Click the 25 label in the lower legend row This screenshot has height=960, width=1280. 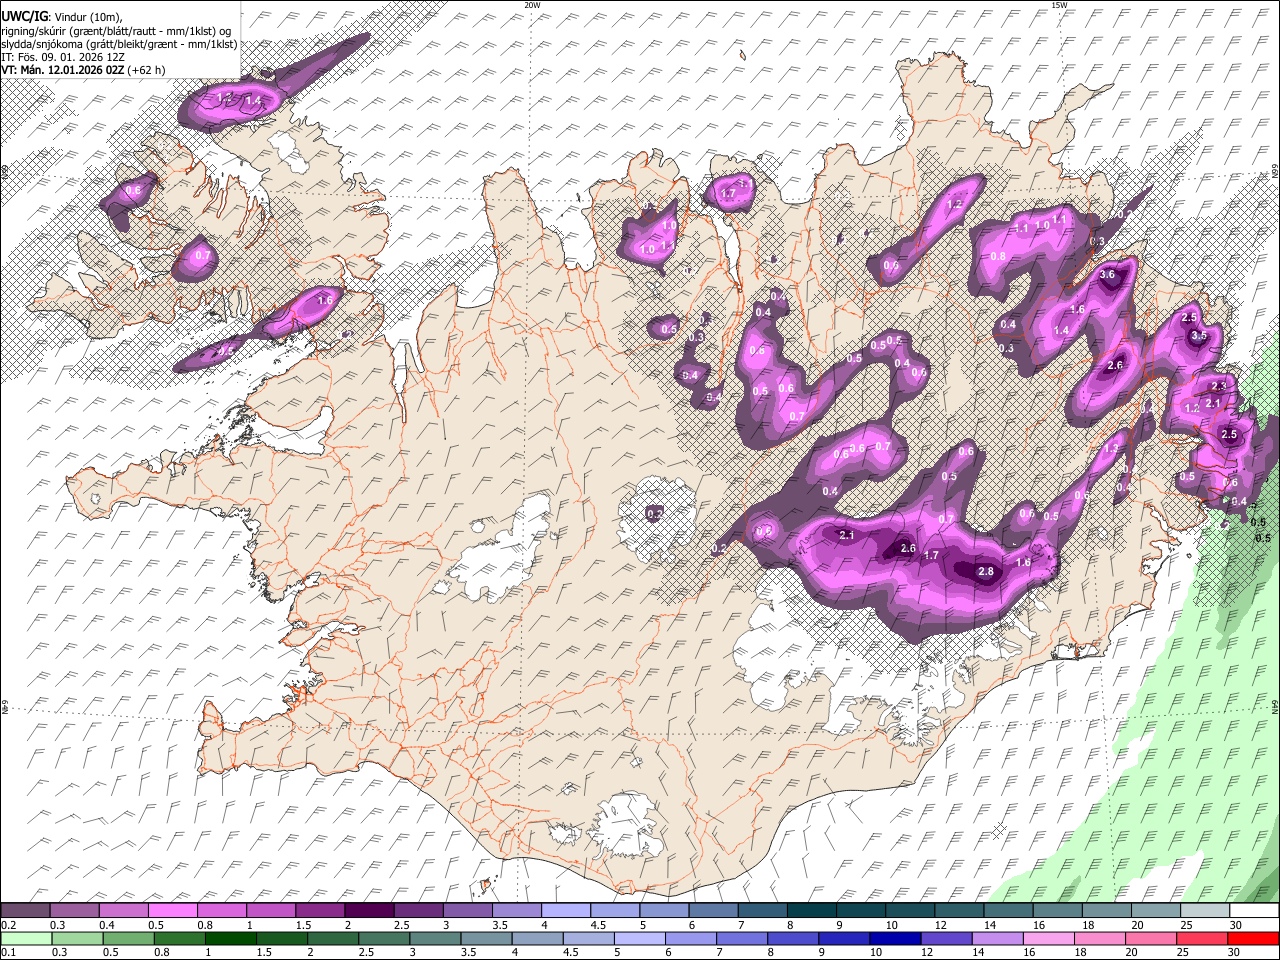click(x=1184, y=952)
